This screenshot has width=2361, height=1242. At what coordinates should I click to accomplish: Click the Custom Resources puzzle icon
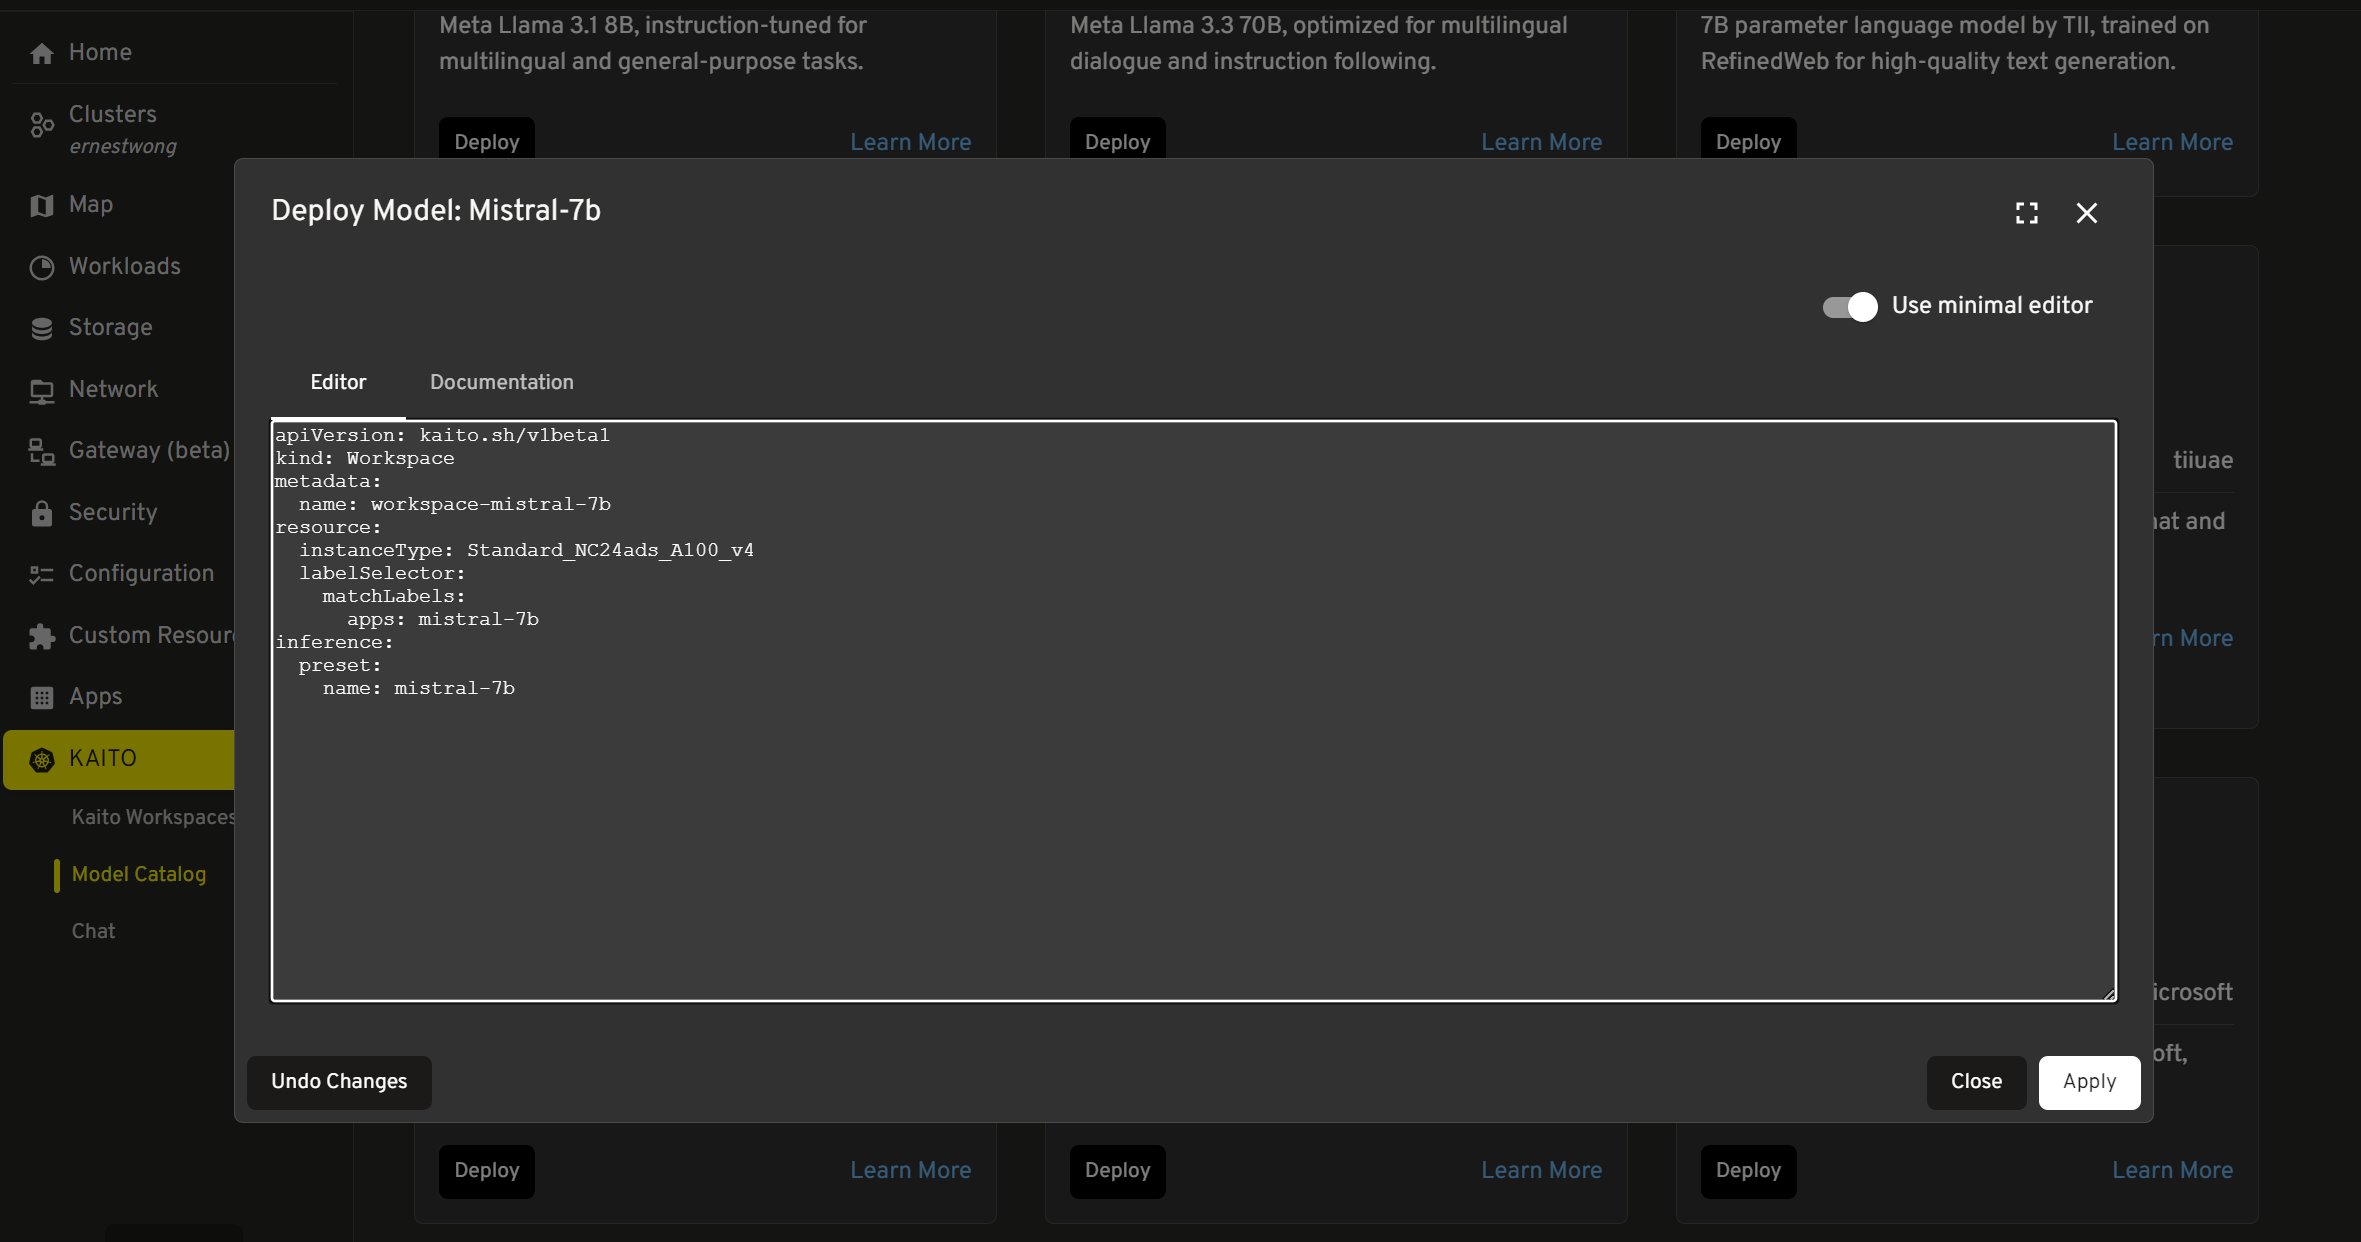coord(42,636)
